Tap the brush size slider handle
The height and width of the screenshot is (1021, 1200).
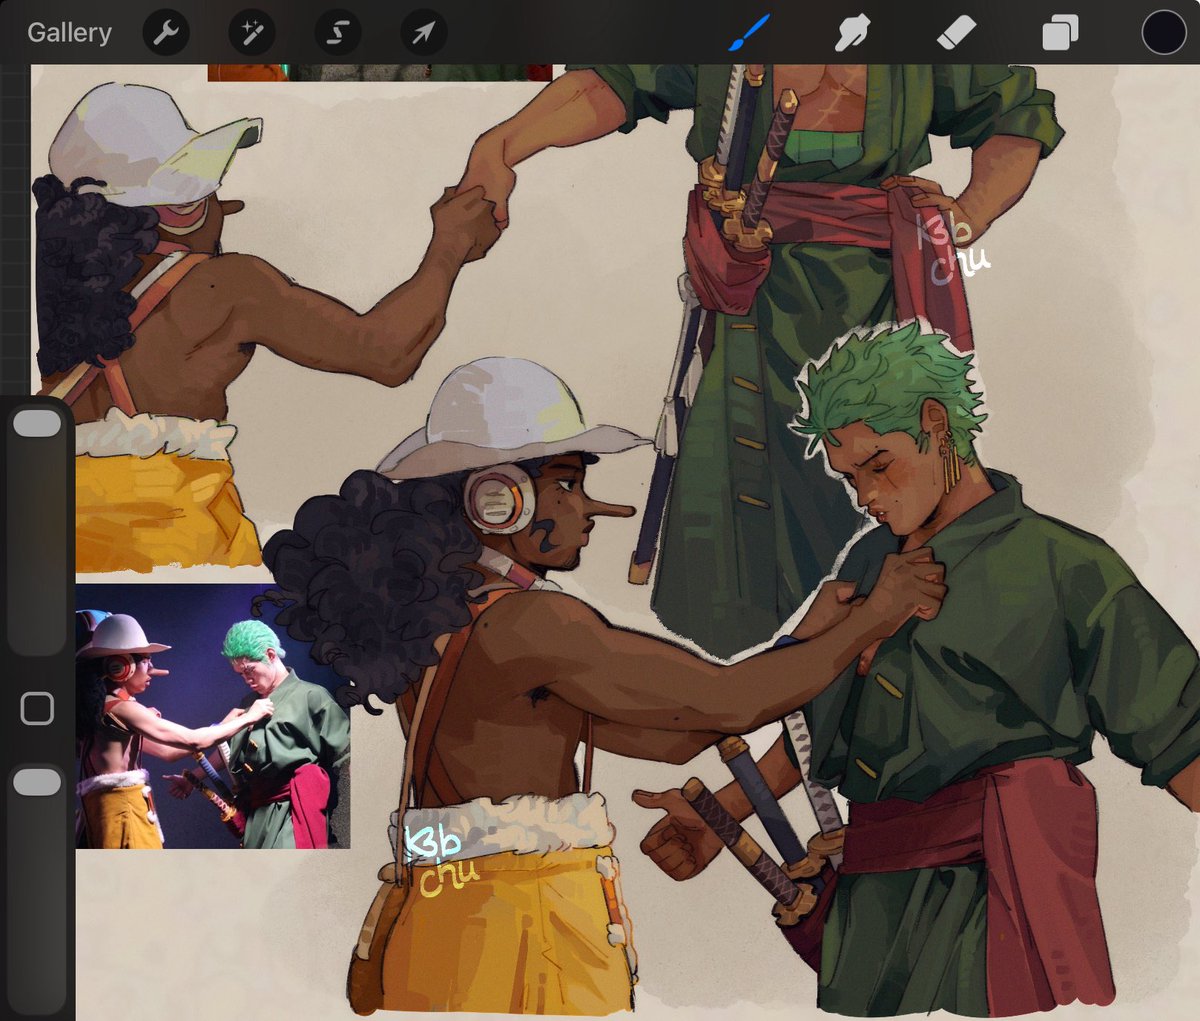click(37, 423)
